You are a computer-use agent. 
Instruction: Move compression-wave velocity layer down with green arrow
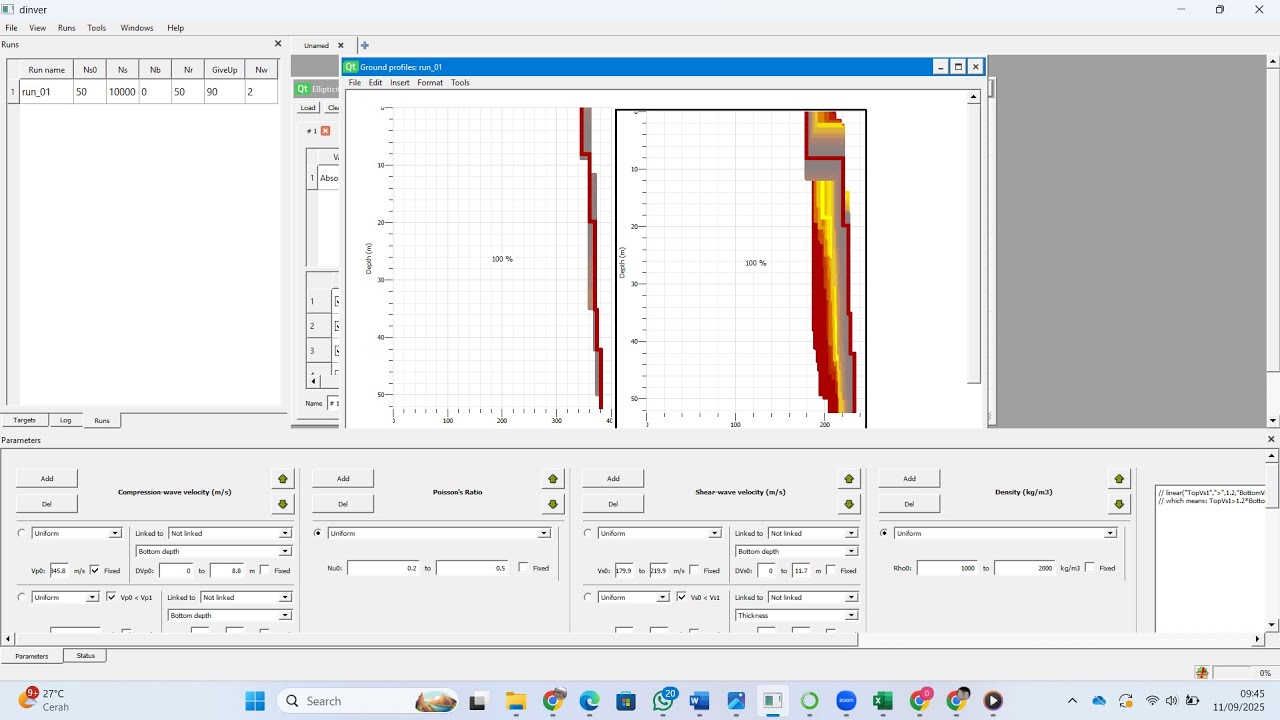[x=283, y=504]
